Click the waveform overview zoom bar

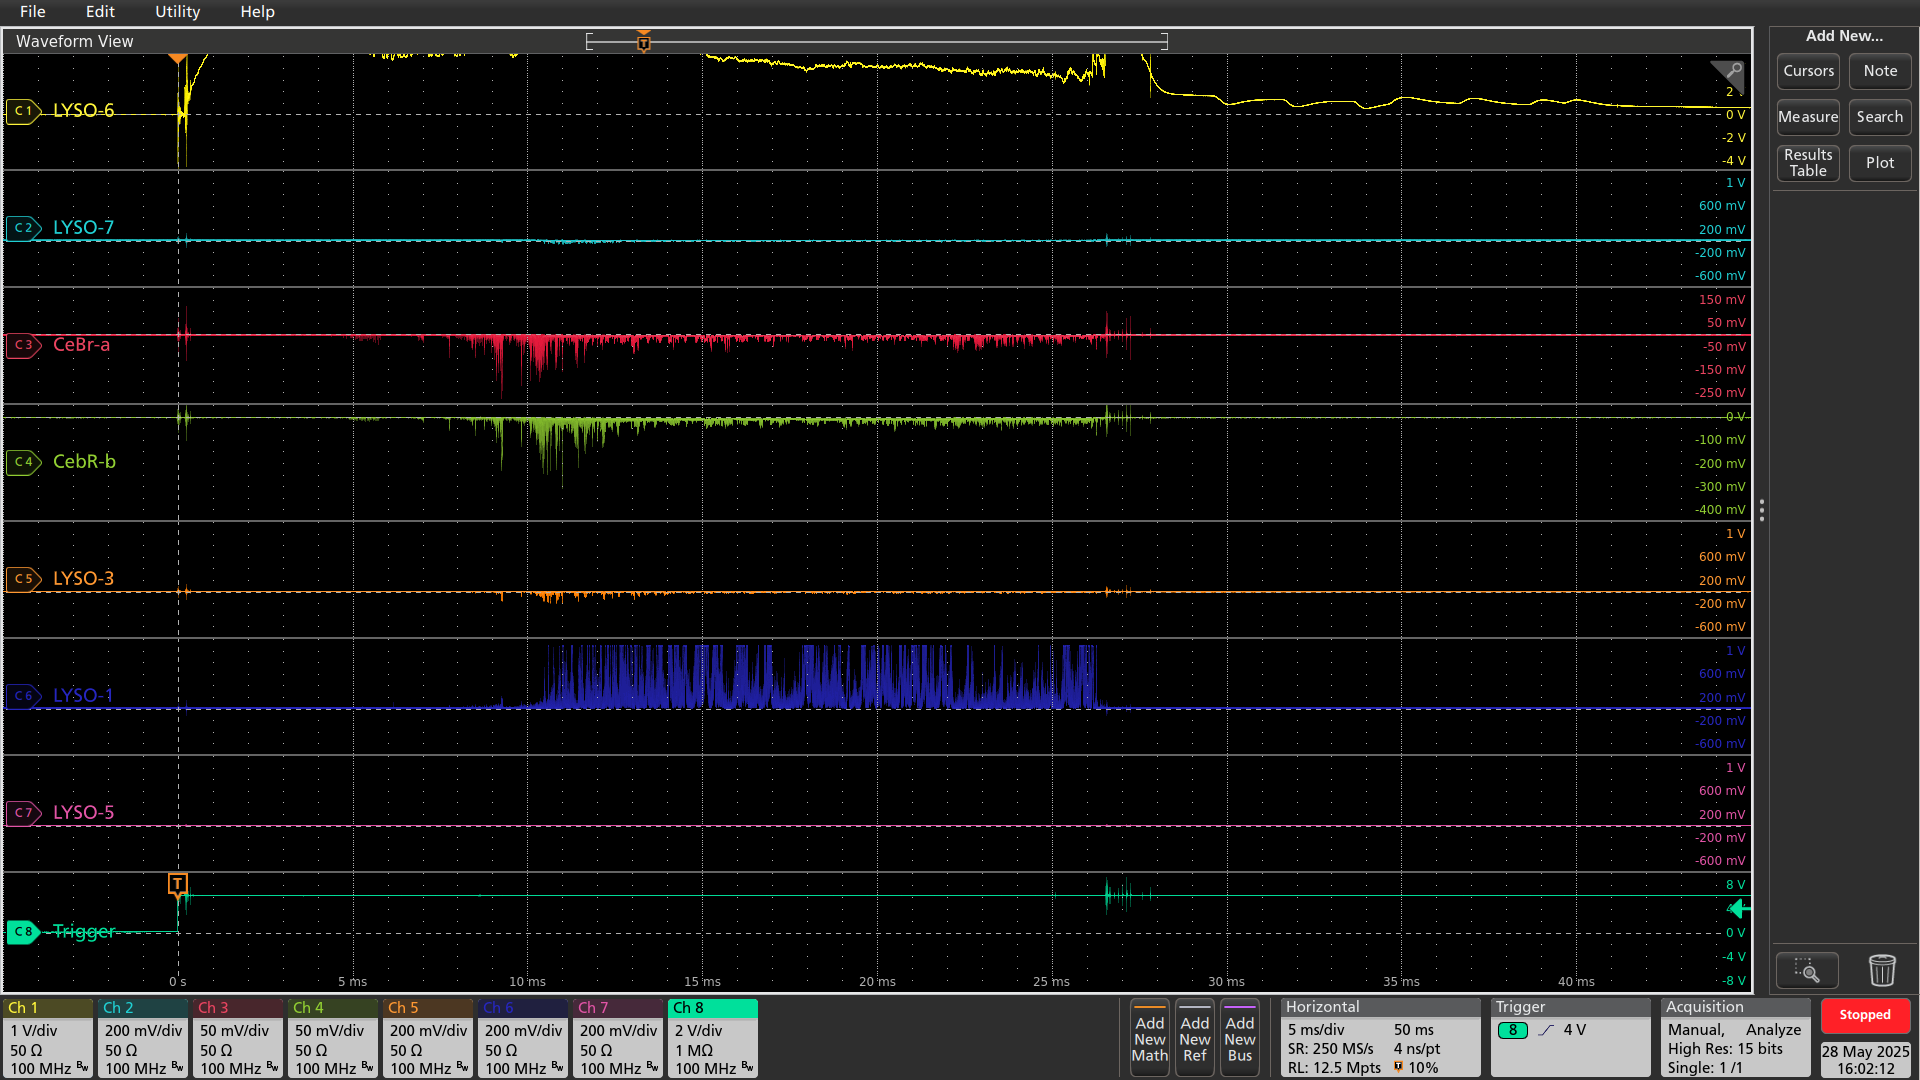(876, 41)
